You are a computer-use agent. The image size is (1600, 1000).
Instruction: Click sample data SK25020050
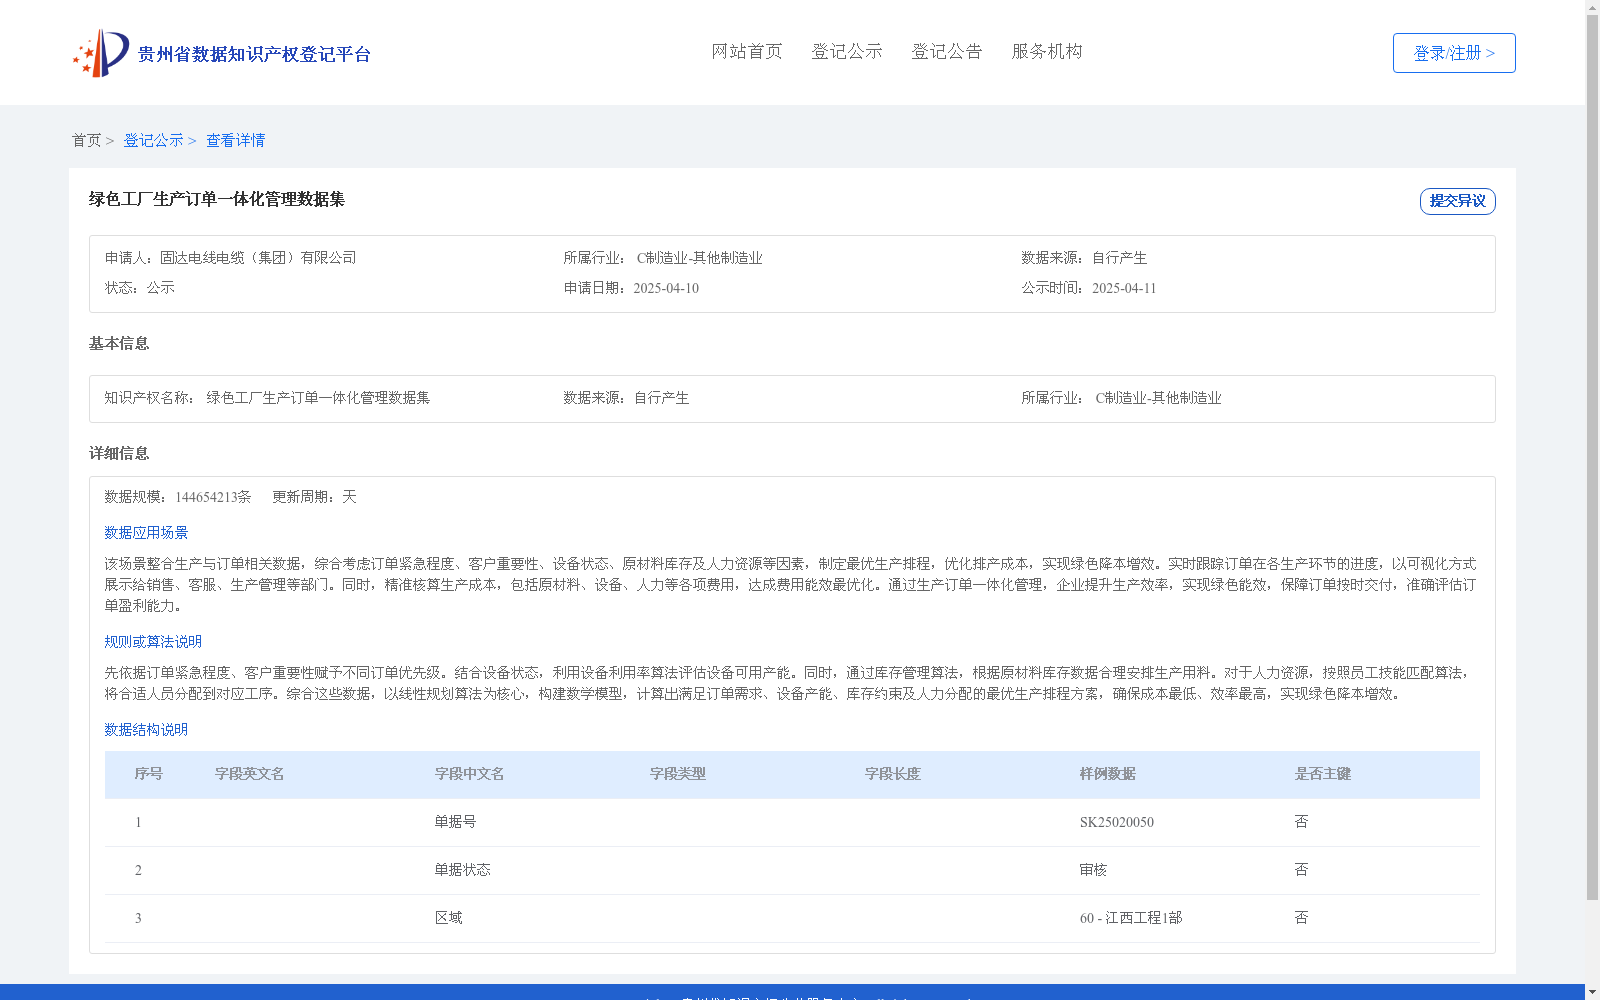1117,823
